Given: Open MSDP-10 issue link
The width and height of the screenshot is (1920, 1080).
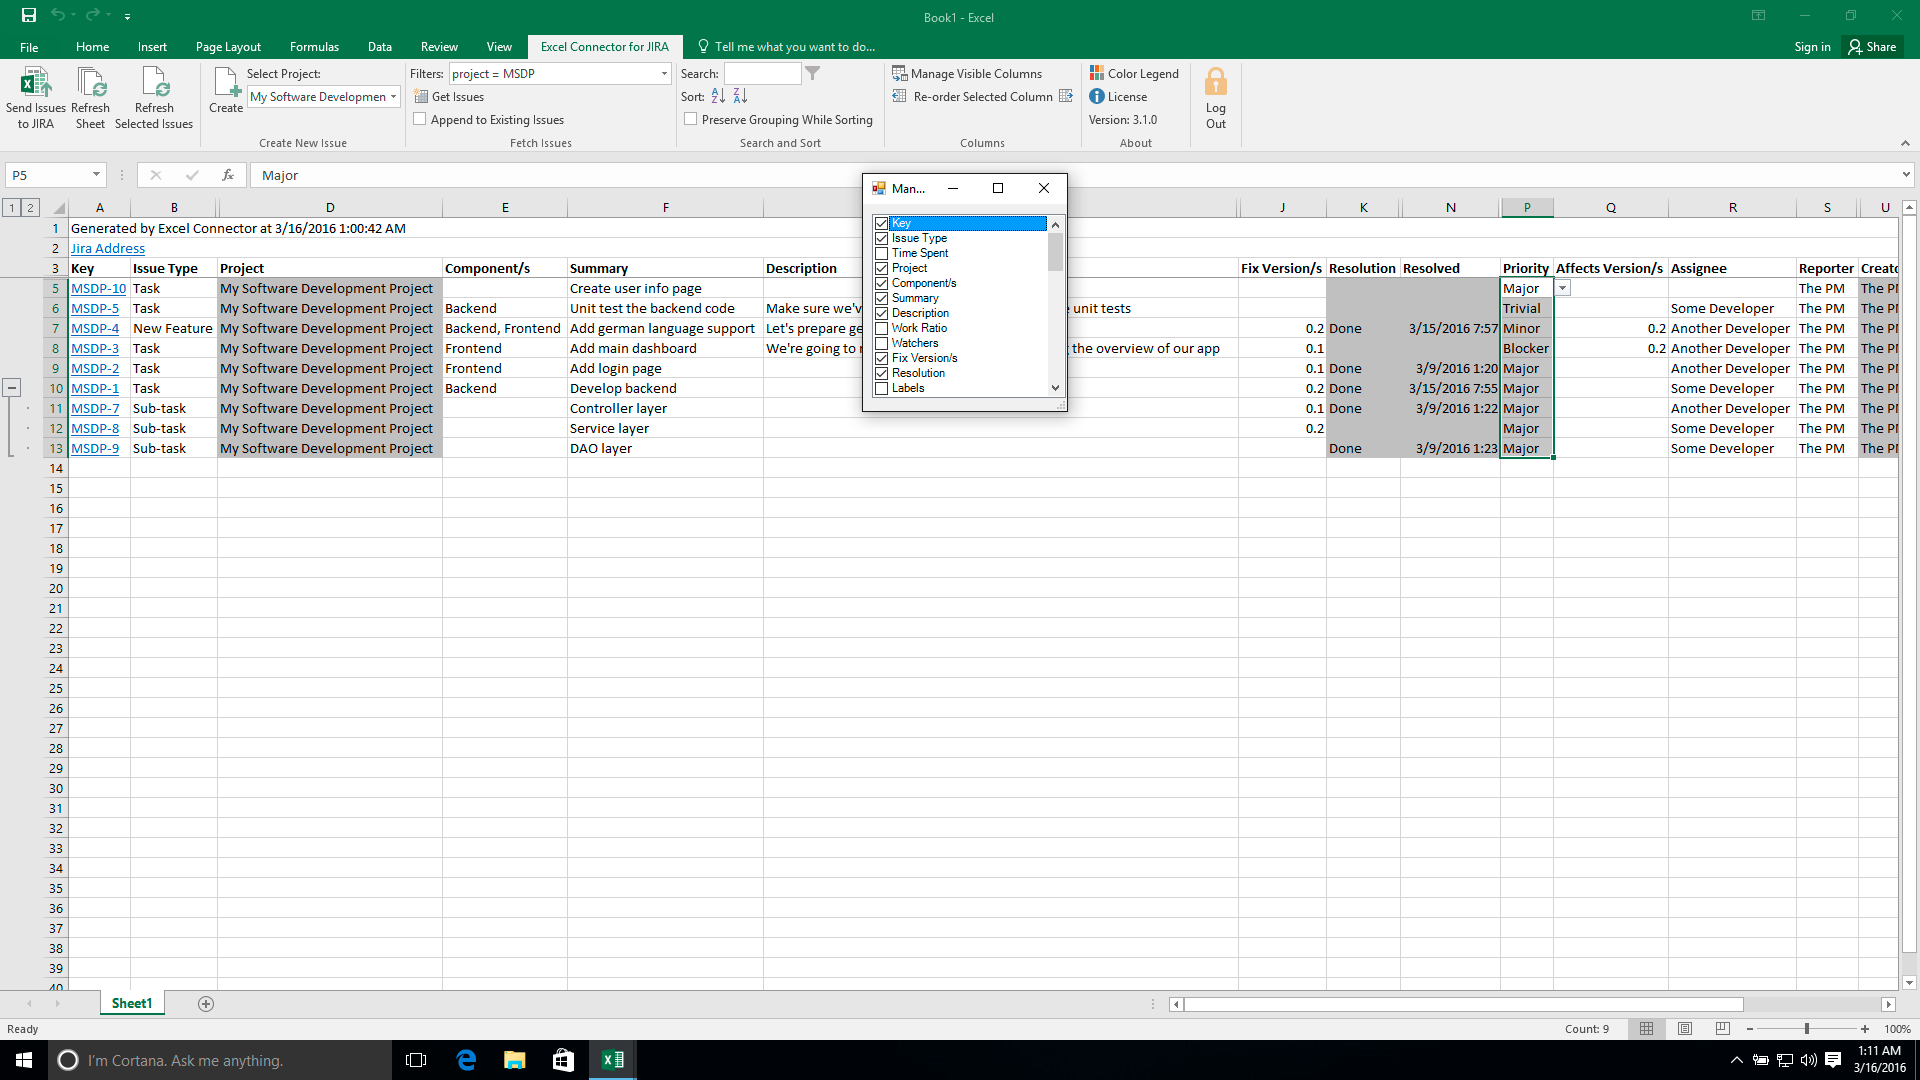Looking at the screenshot, I should (98, 288).
